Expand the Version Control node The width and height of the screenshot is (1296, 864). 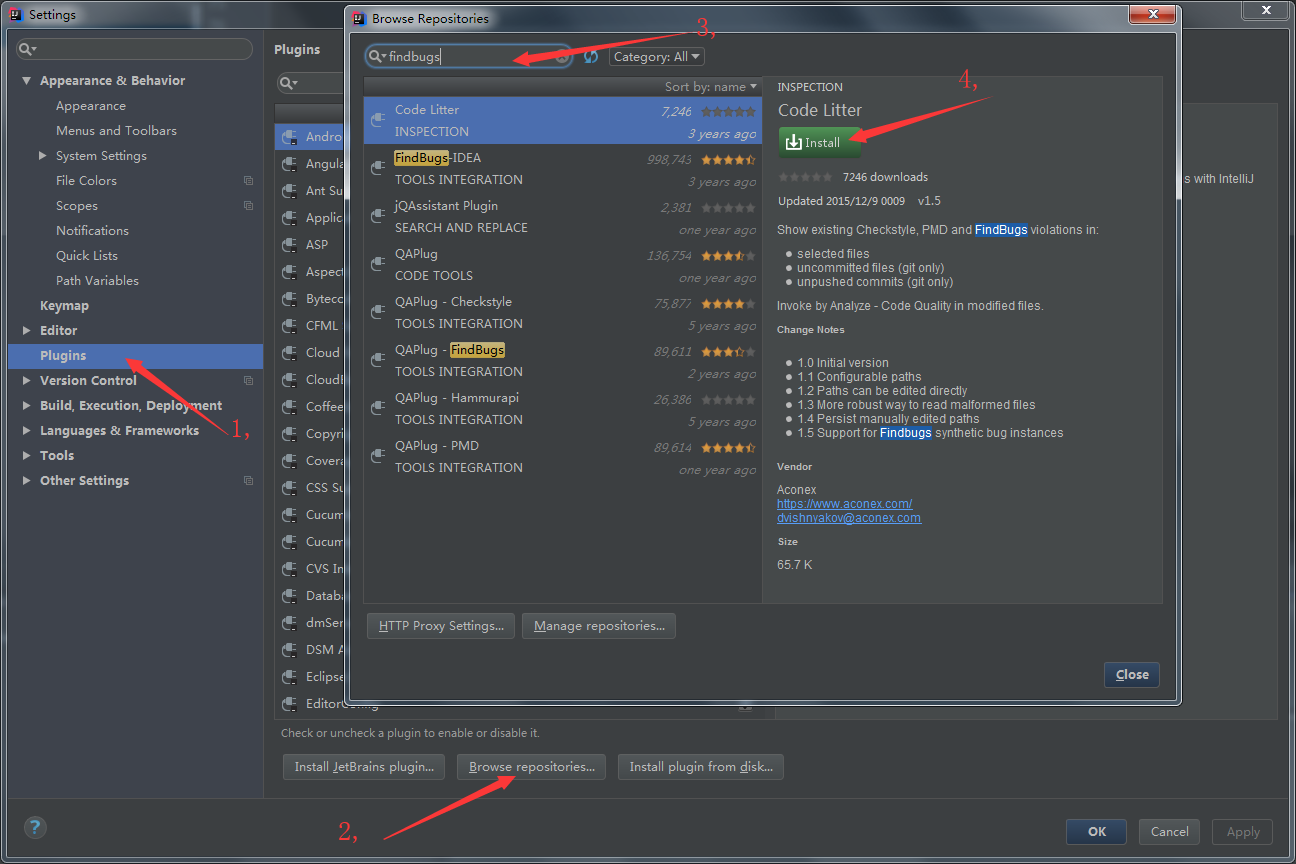(27, 381)
